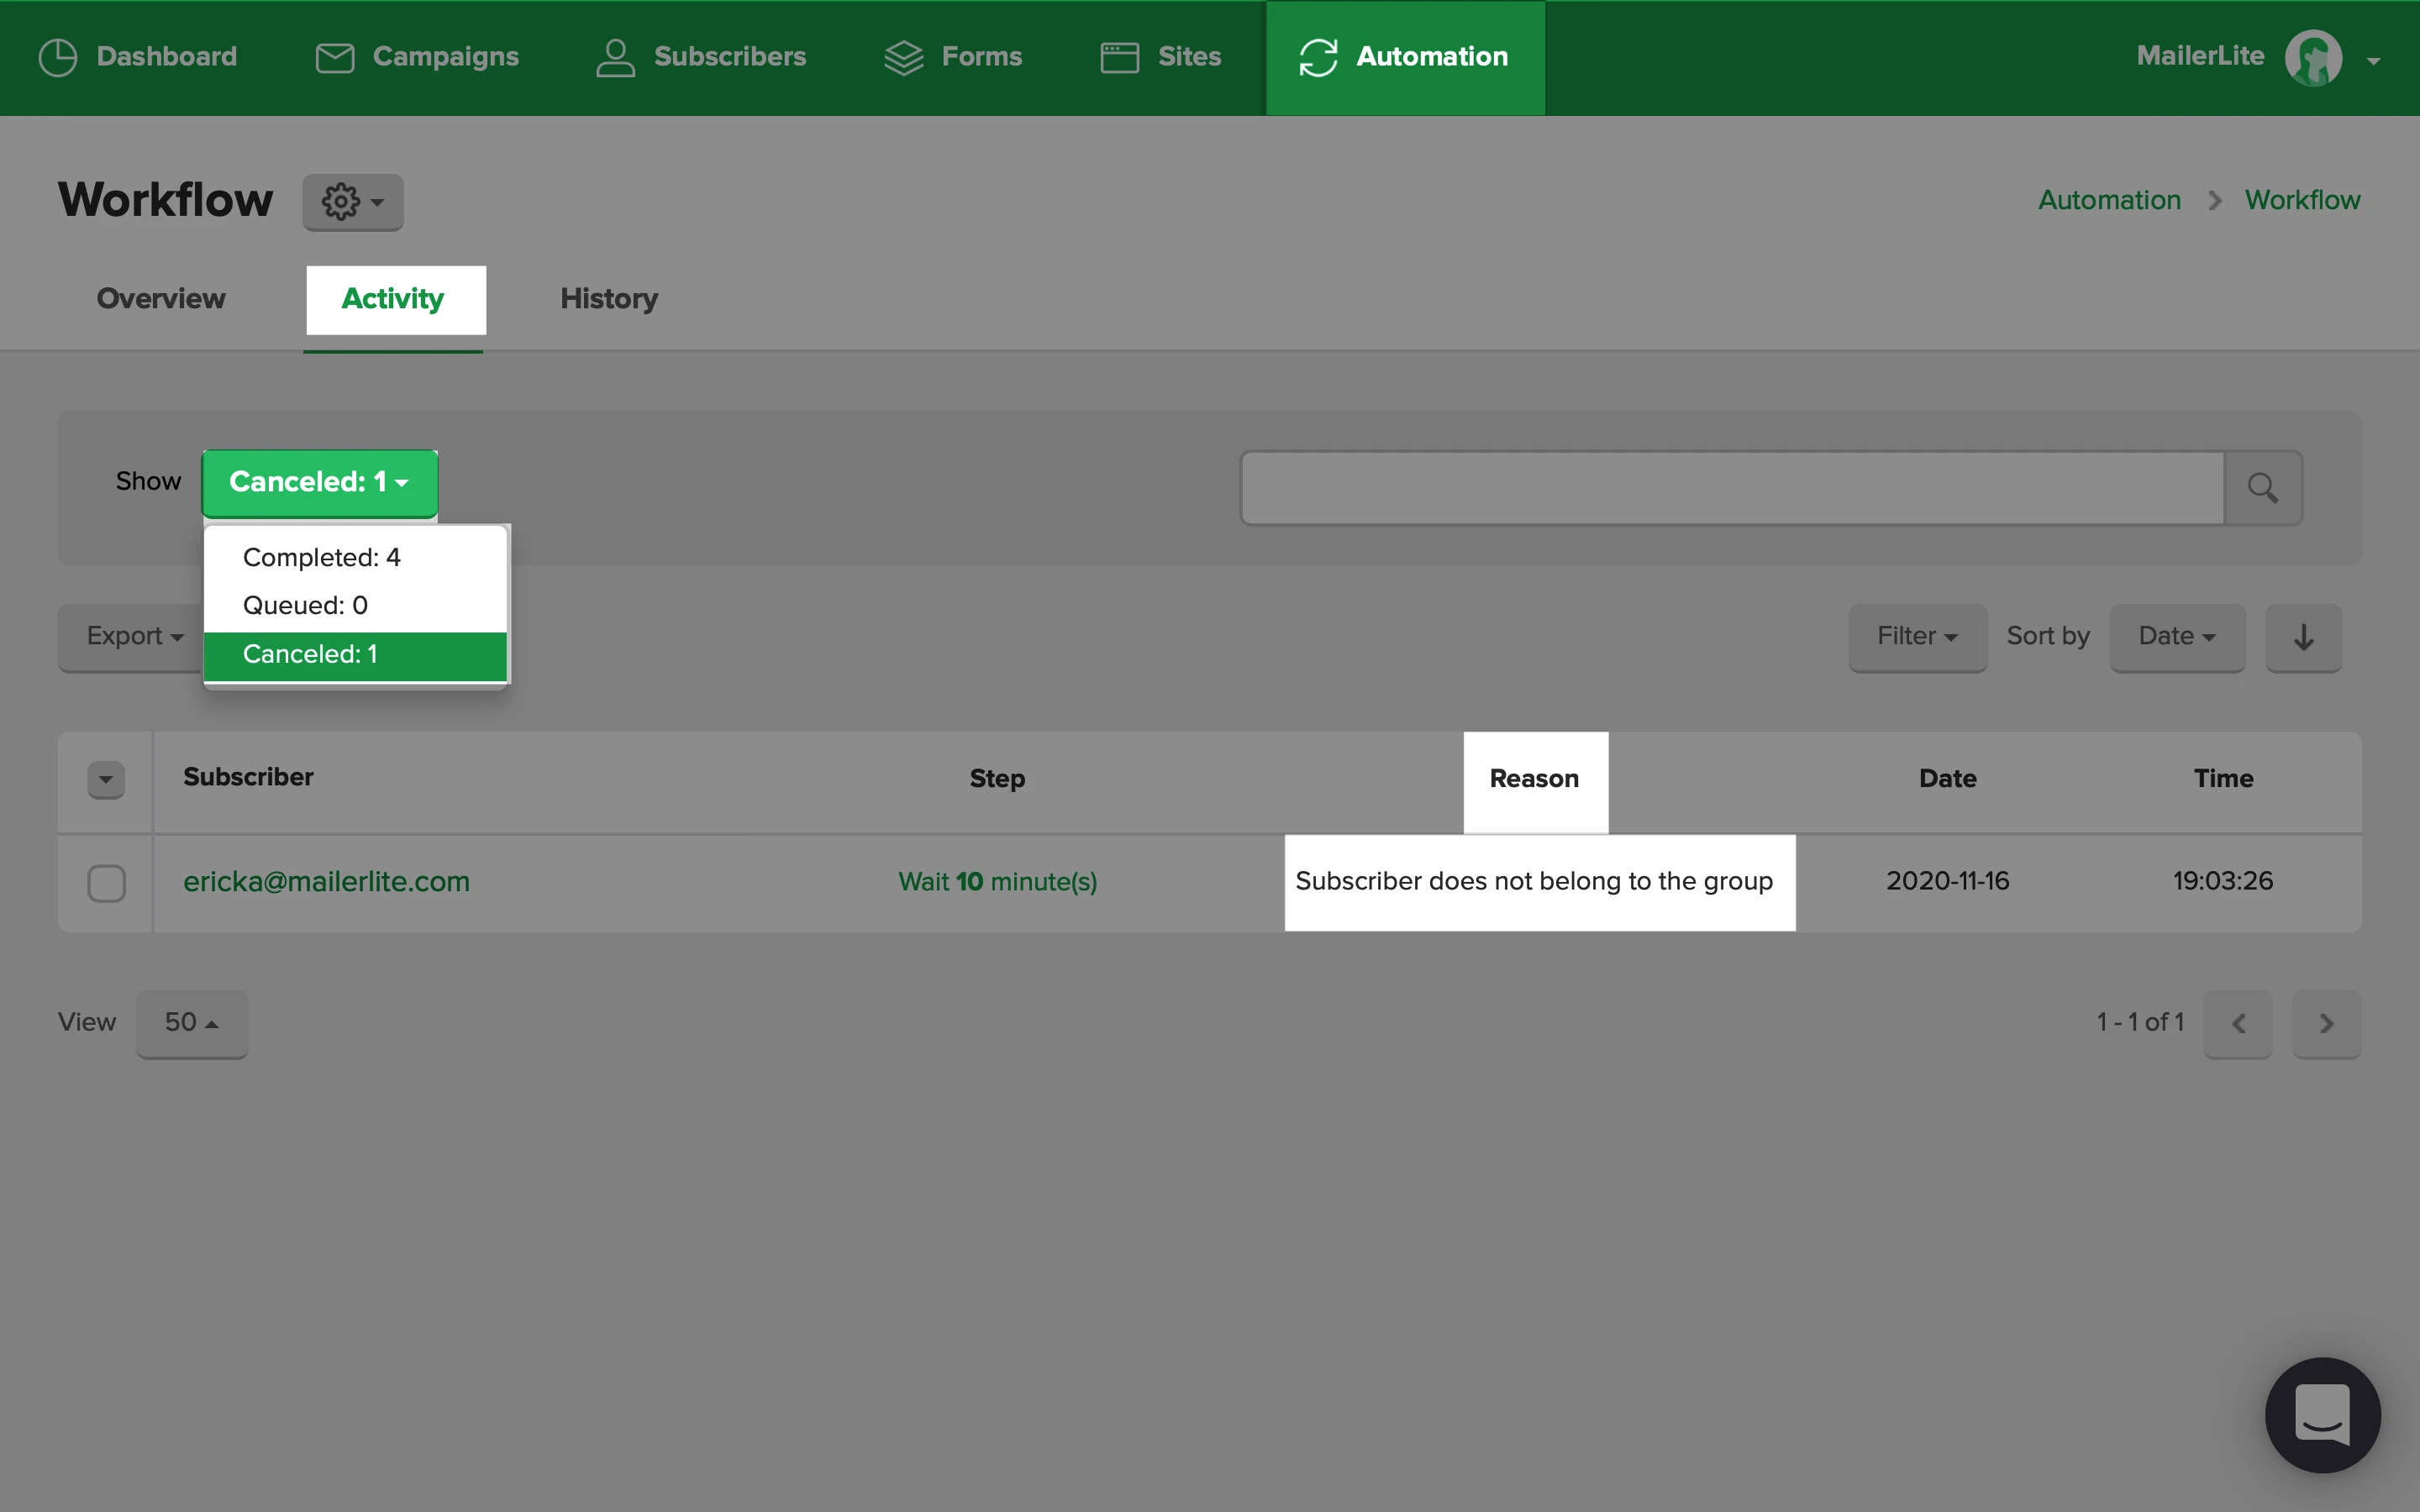Select Completed: 4 from Show menu

(x=321, y=557)
